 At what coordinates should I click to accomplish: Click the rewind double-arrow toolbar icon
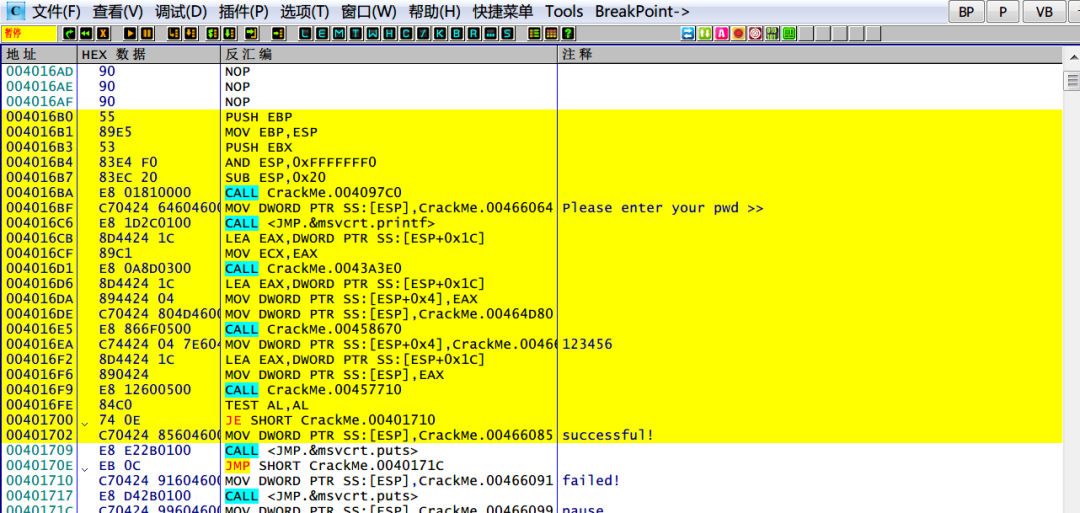click(x=86, y=33)
